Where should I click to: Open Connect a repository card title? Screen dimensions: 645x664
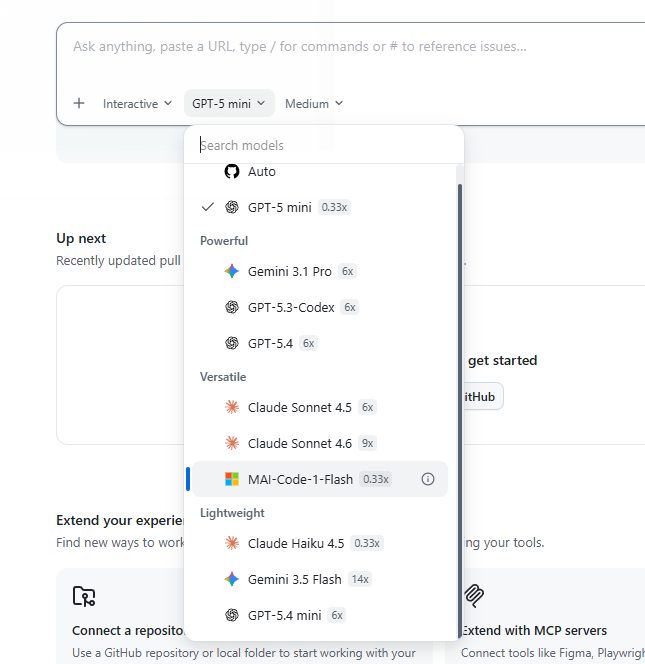(128, 630)
